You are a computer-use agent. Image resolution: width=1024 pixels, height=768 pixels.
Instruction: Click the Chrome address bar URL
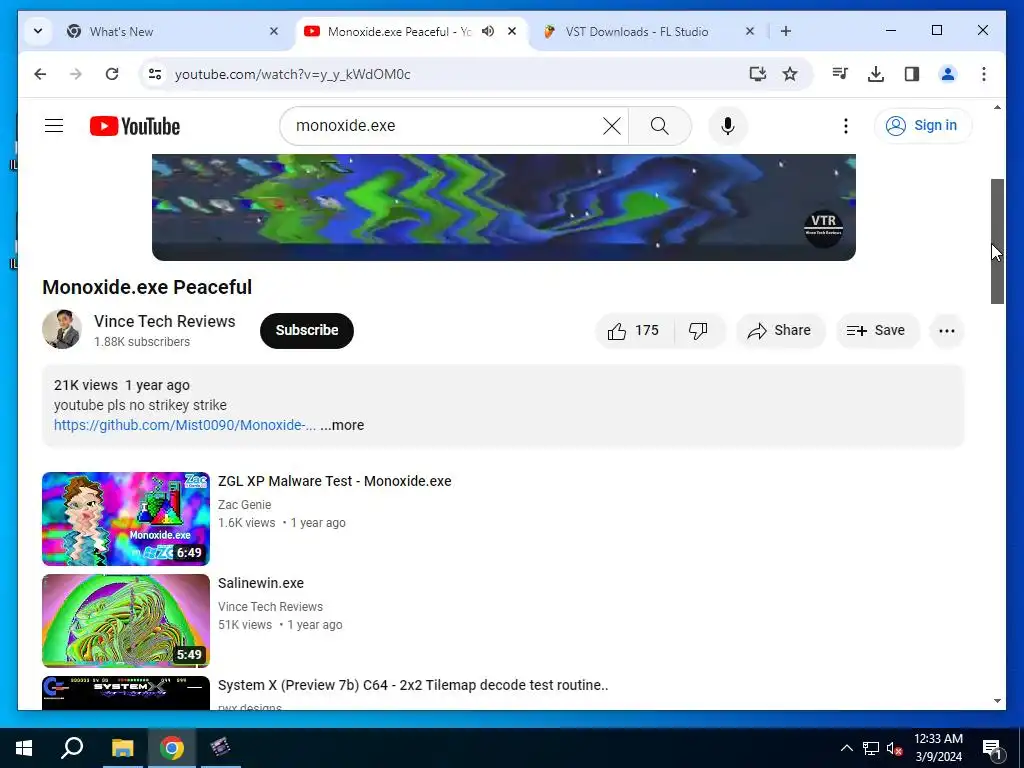[293, 74]
